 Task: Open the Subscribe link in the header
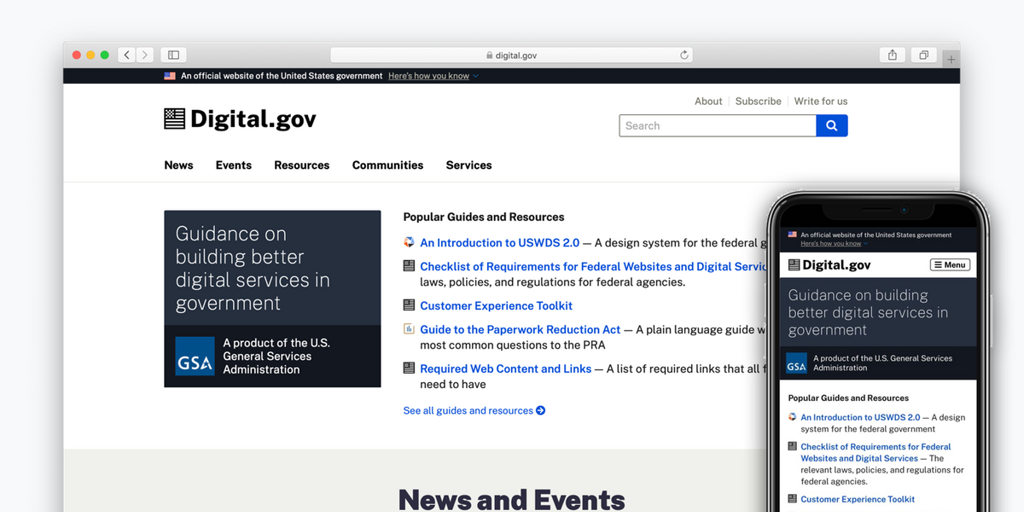coord(758,101)
